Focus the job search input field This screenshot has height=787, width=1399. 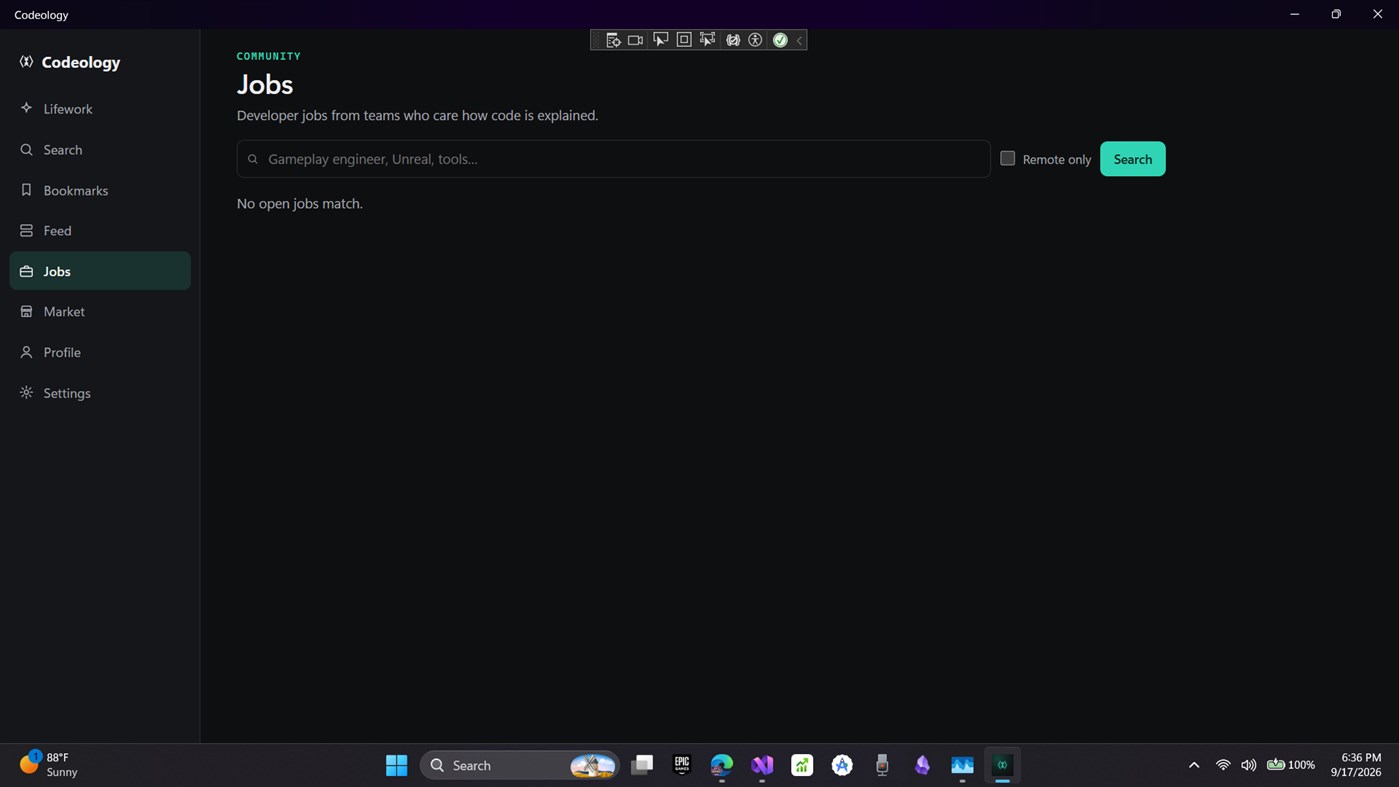(613, 159)
